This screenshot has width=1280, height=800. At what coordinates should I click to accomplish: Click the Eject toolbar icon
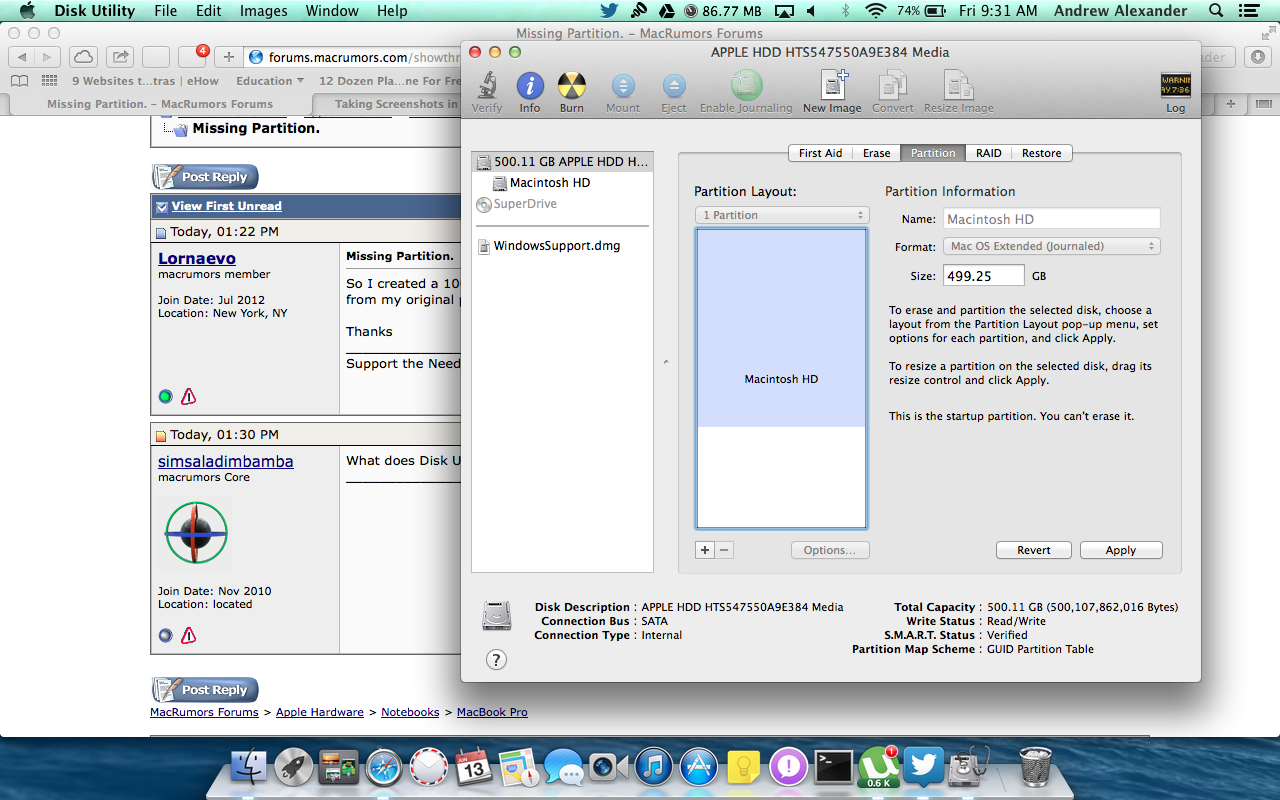tap(674, 86)
